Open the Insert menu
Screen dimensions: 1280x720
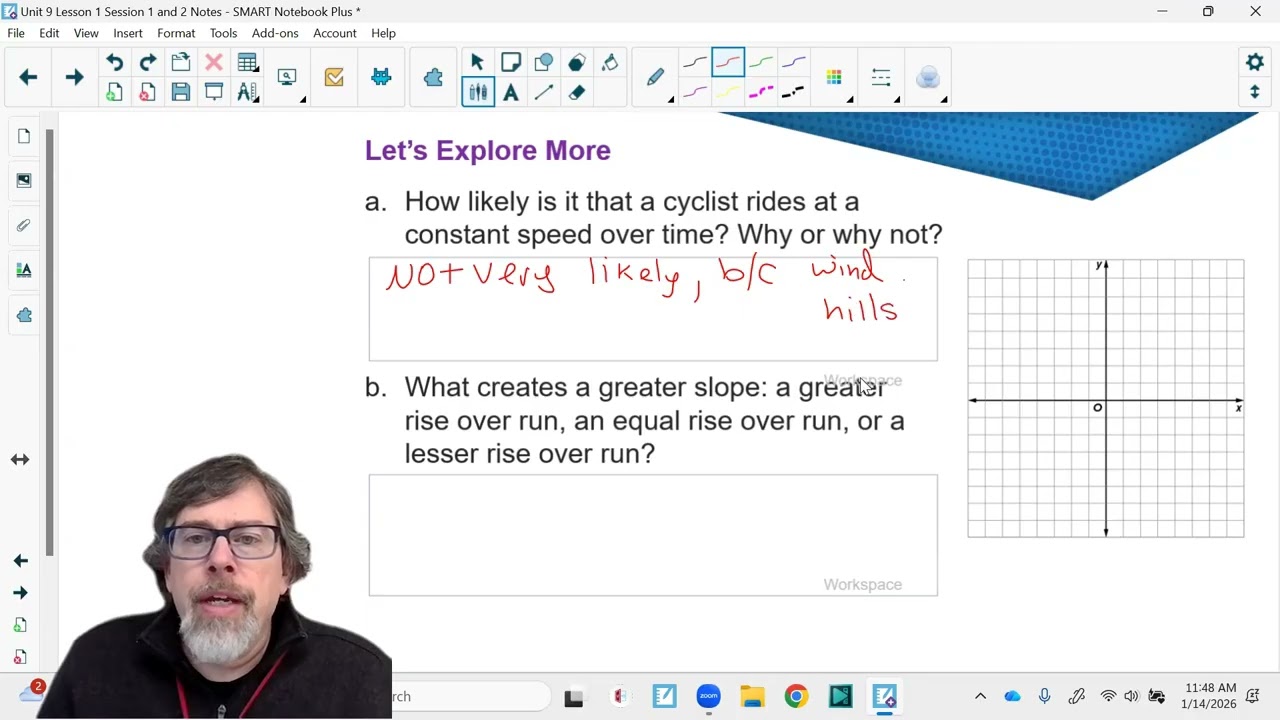tap(128, 33)
